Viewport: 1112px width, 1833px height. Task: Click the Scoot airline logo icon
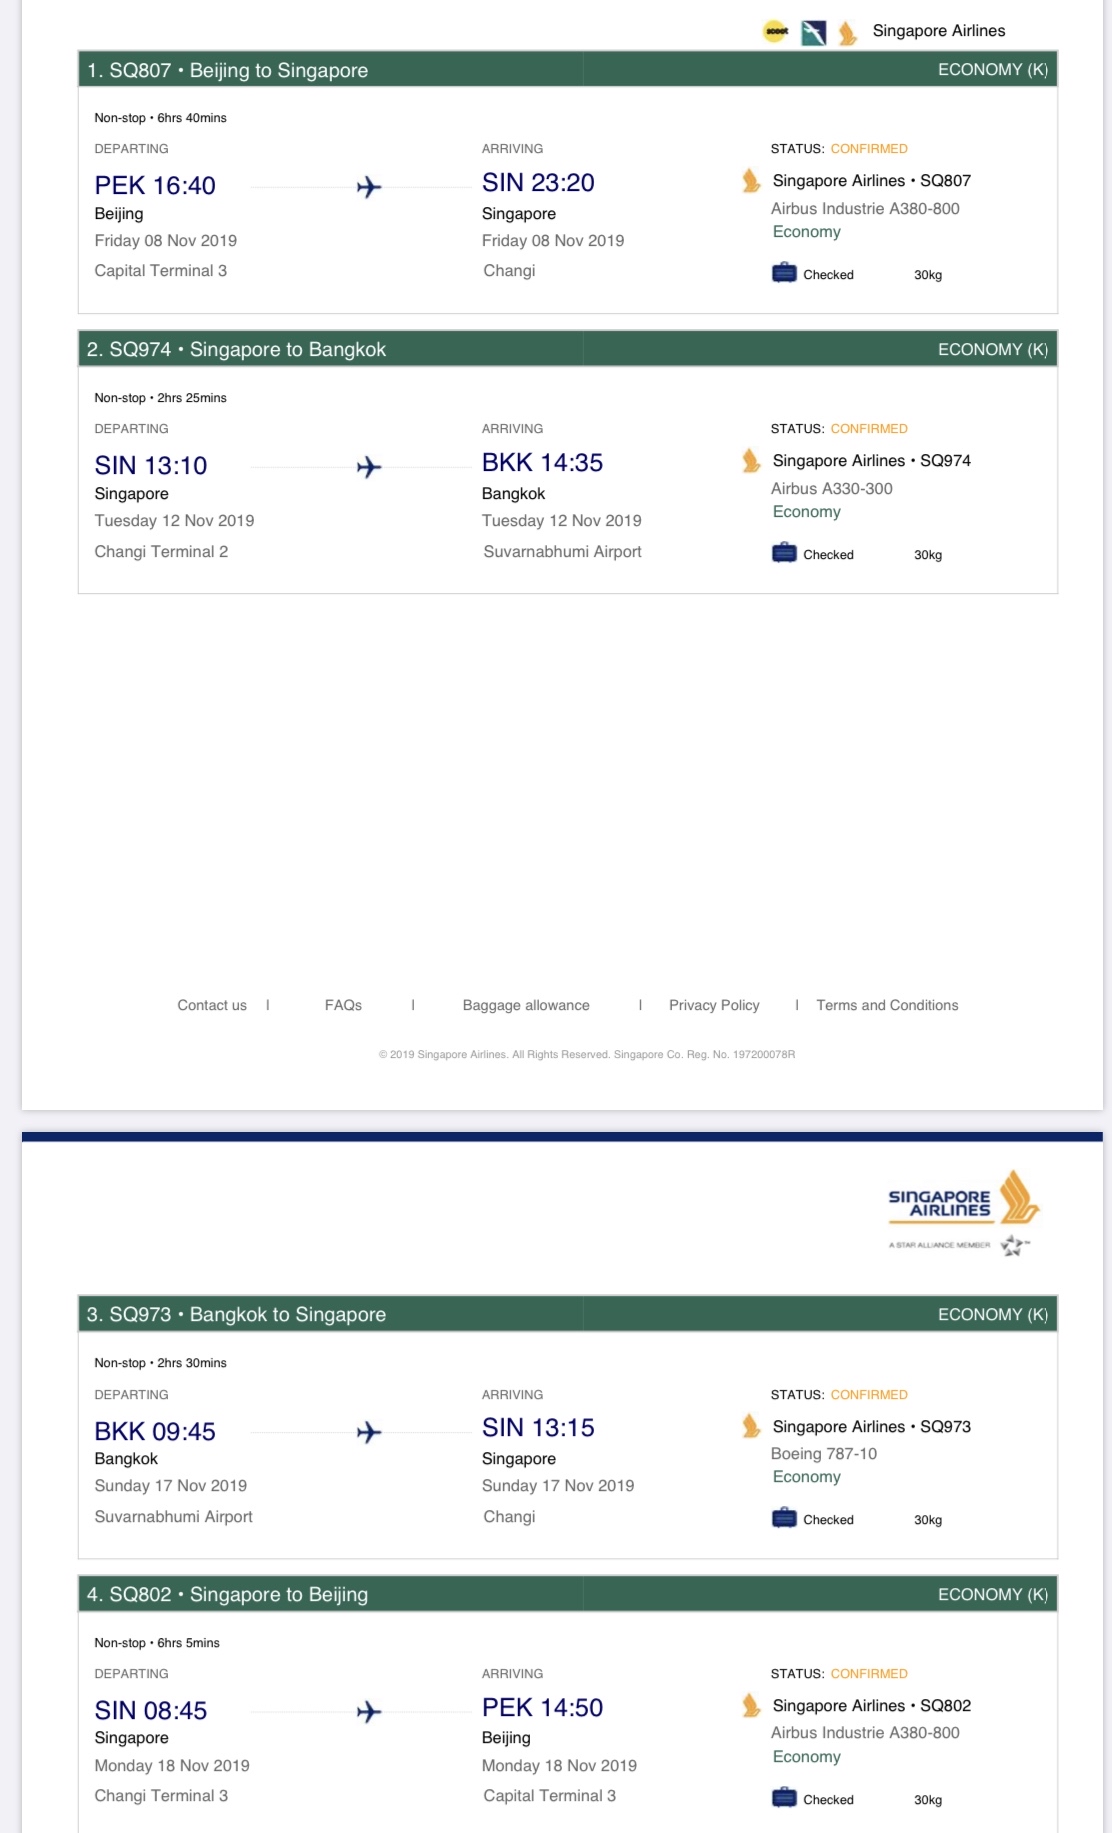[x=776, y=32]
